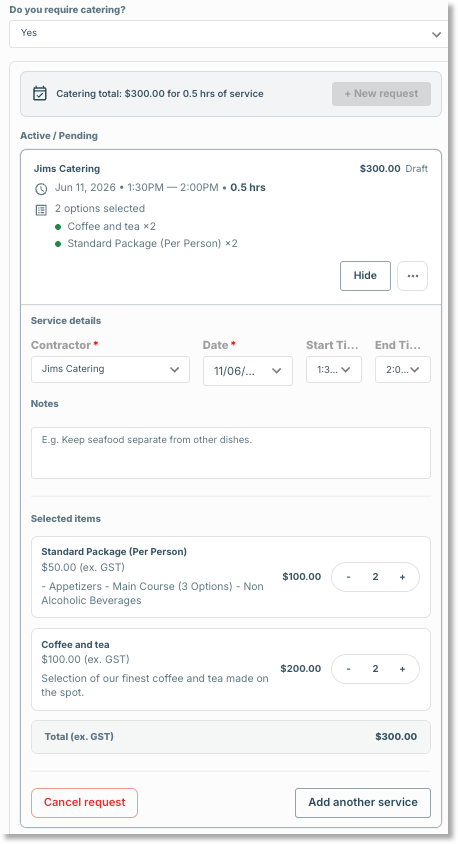Click Add another service button
458x844 pixels.
pos(363,803)
